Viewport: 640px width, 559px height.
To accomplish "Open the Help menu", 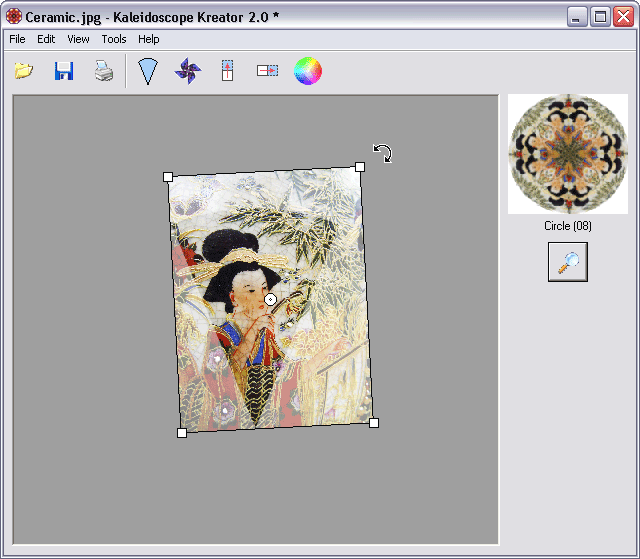I will pos(149,39).
